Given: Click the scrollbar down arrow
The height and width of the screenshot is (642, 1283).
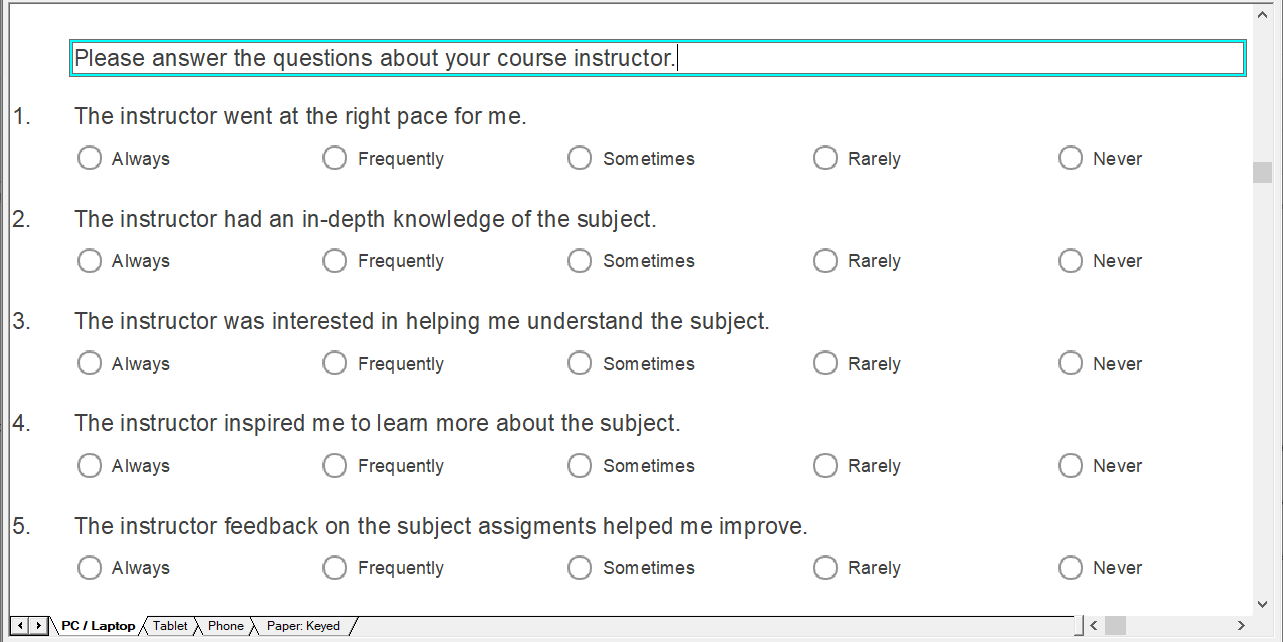Looking at the screenshot, I should pos(1261,604).
